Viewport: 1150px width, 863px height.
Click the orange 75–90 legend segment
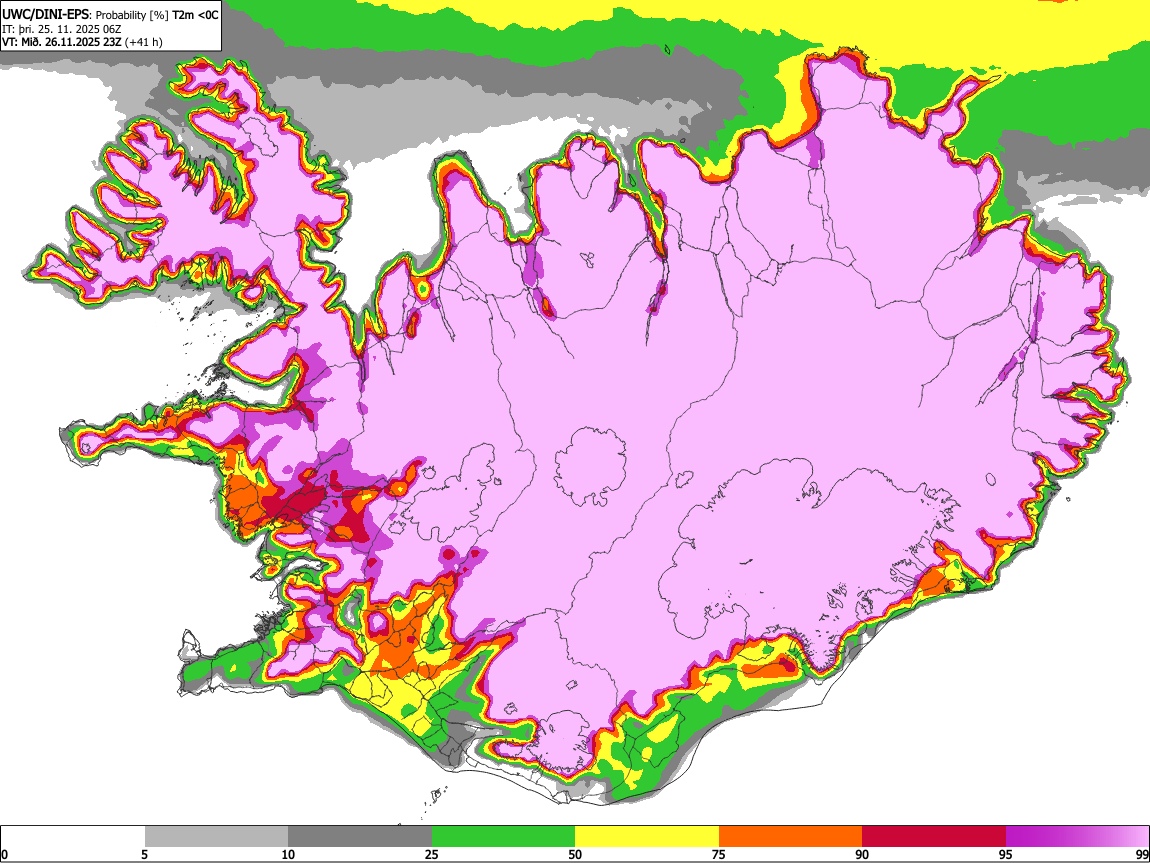[791, 837]
